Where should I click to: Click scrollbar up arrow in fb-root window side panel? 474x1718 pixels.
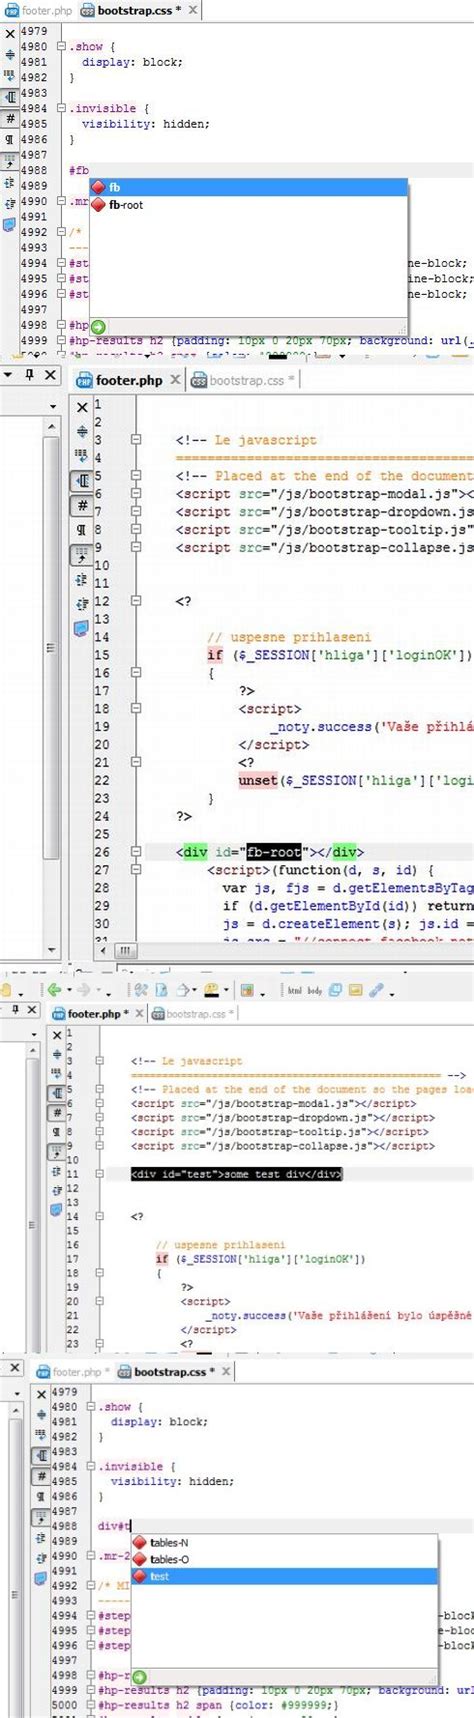click(x=52, y=426)
